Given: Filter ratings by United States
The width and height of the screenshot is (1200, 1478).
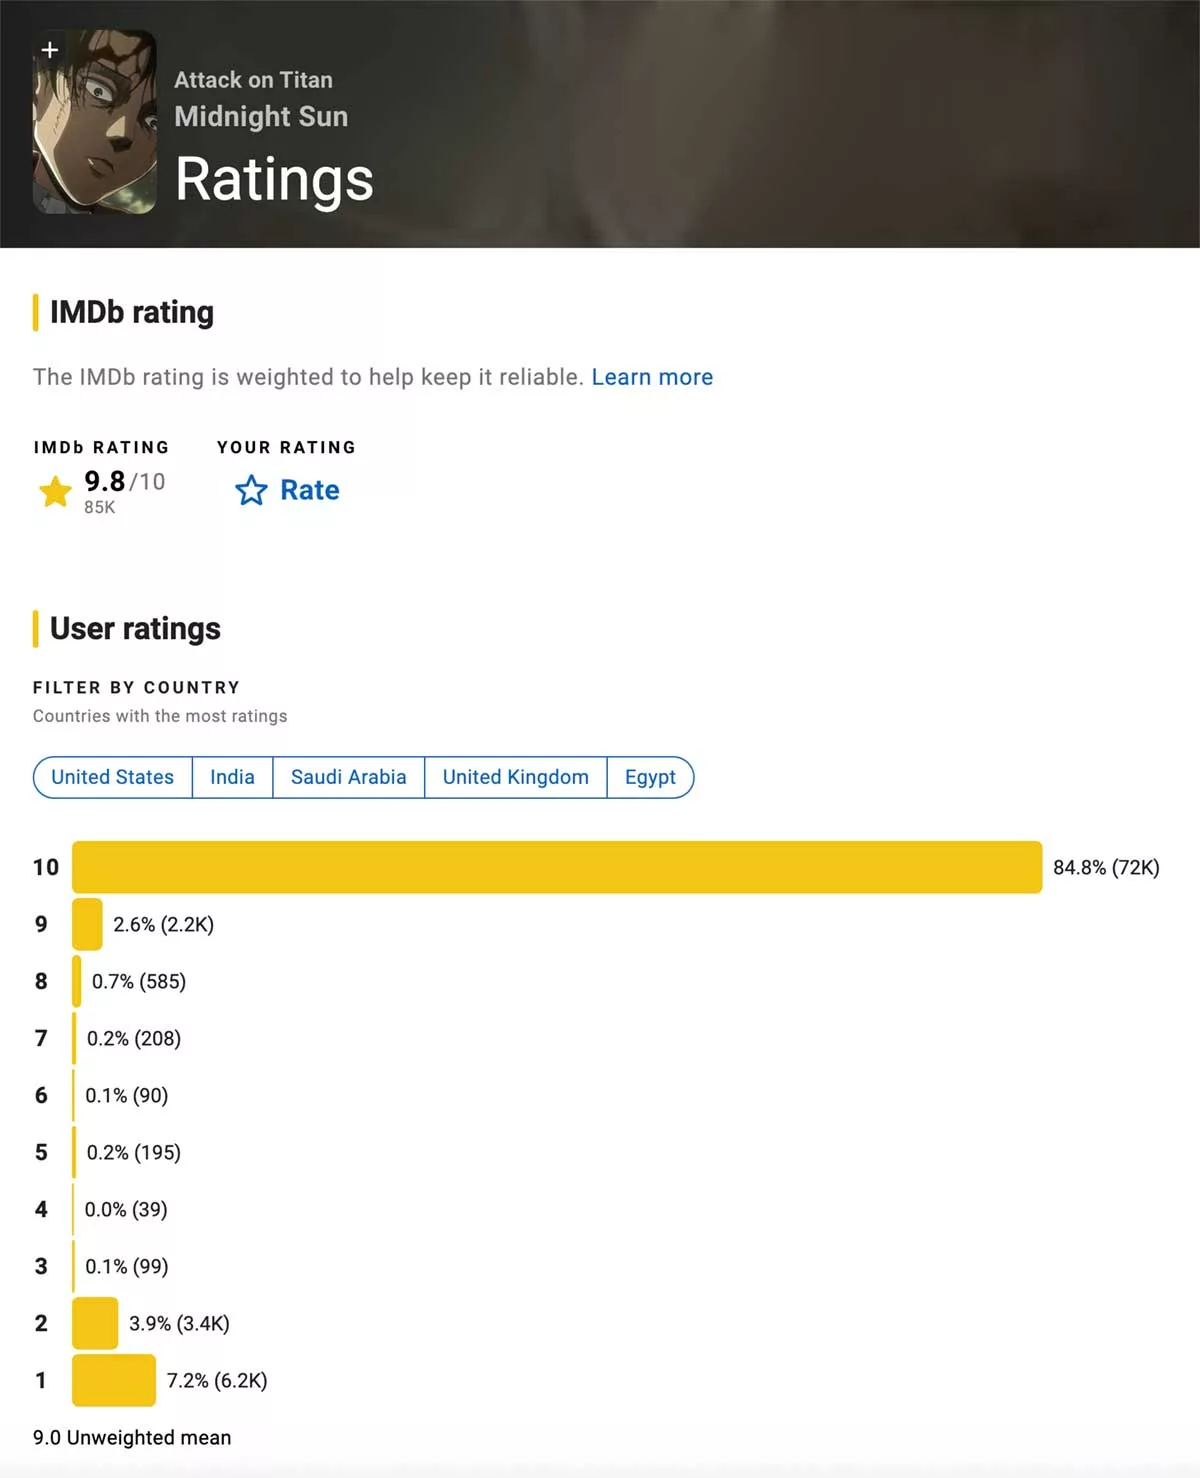Looking at the screenshot, I should (x=112, y=777).
